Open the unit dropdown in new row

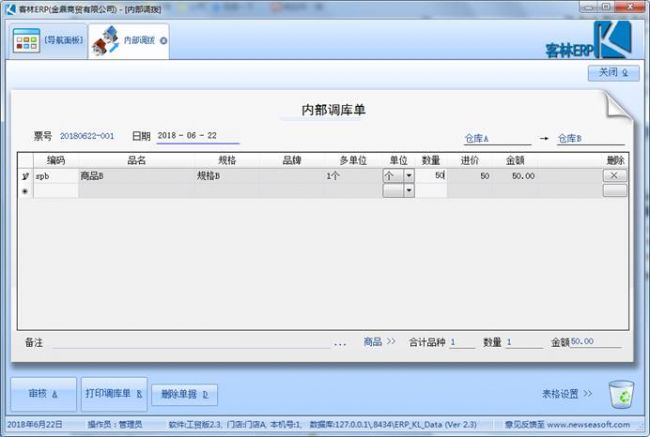(x=408, y=190)
